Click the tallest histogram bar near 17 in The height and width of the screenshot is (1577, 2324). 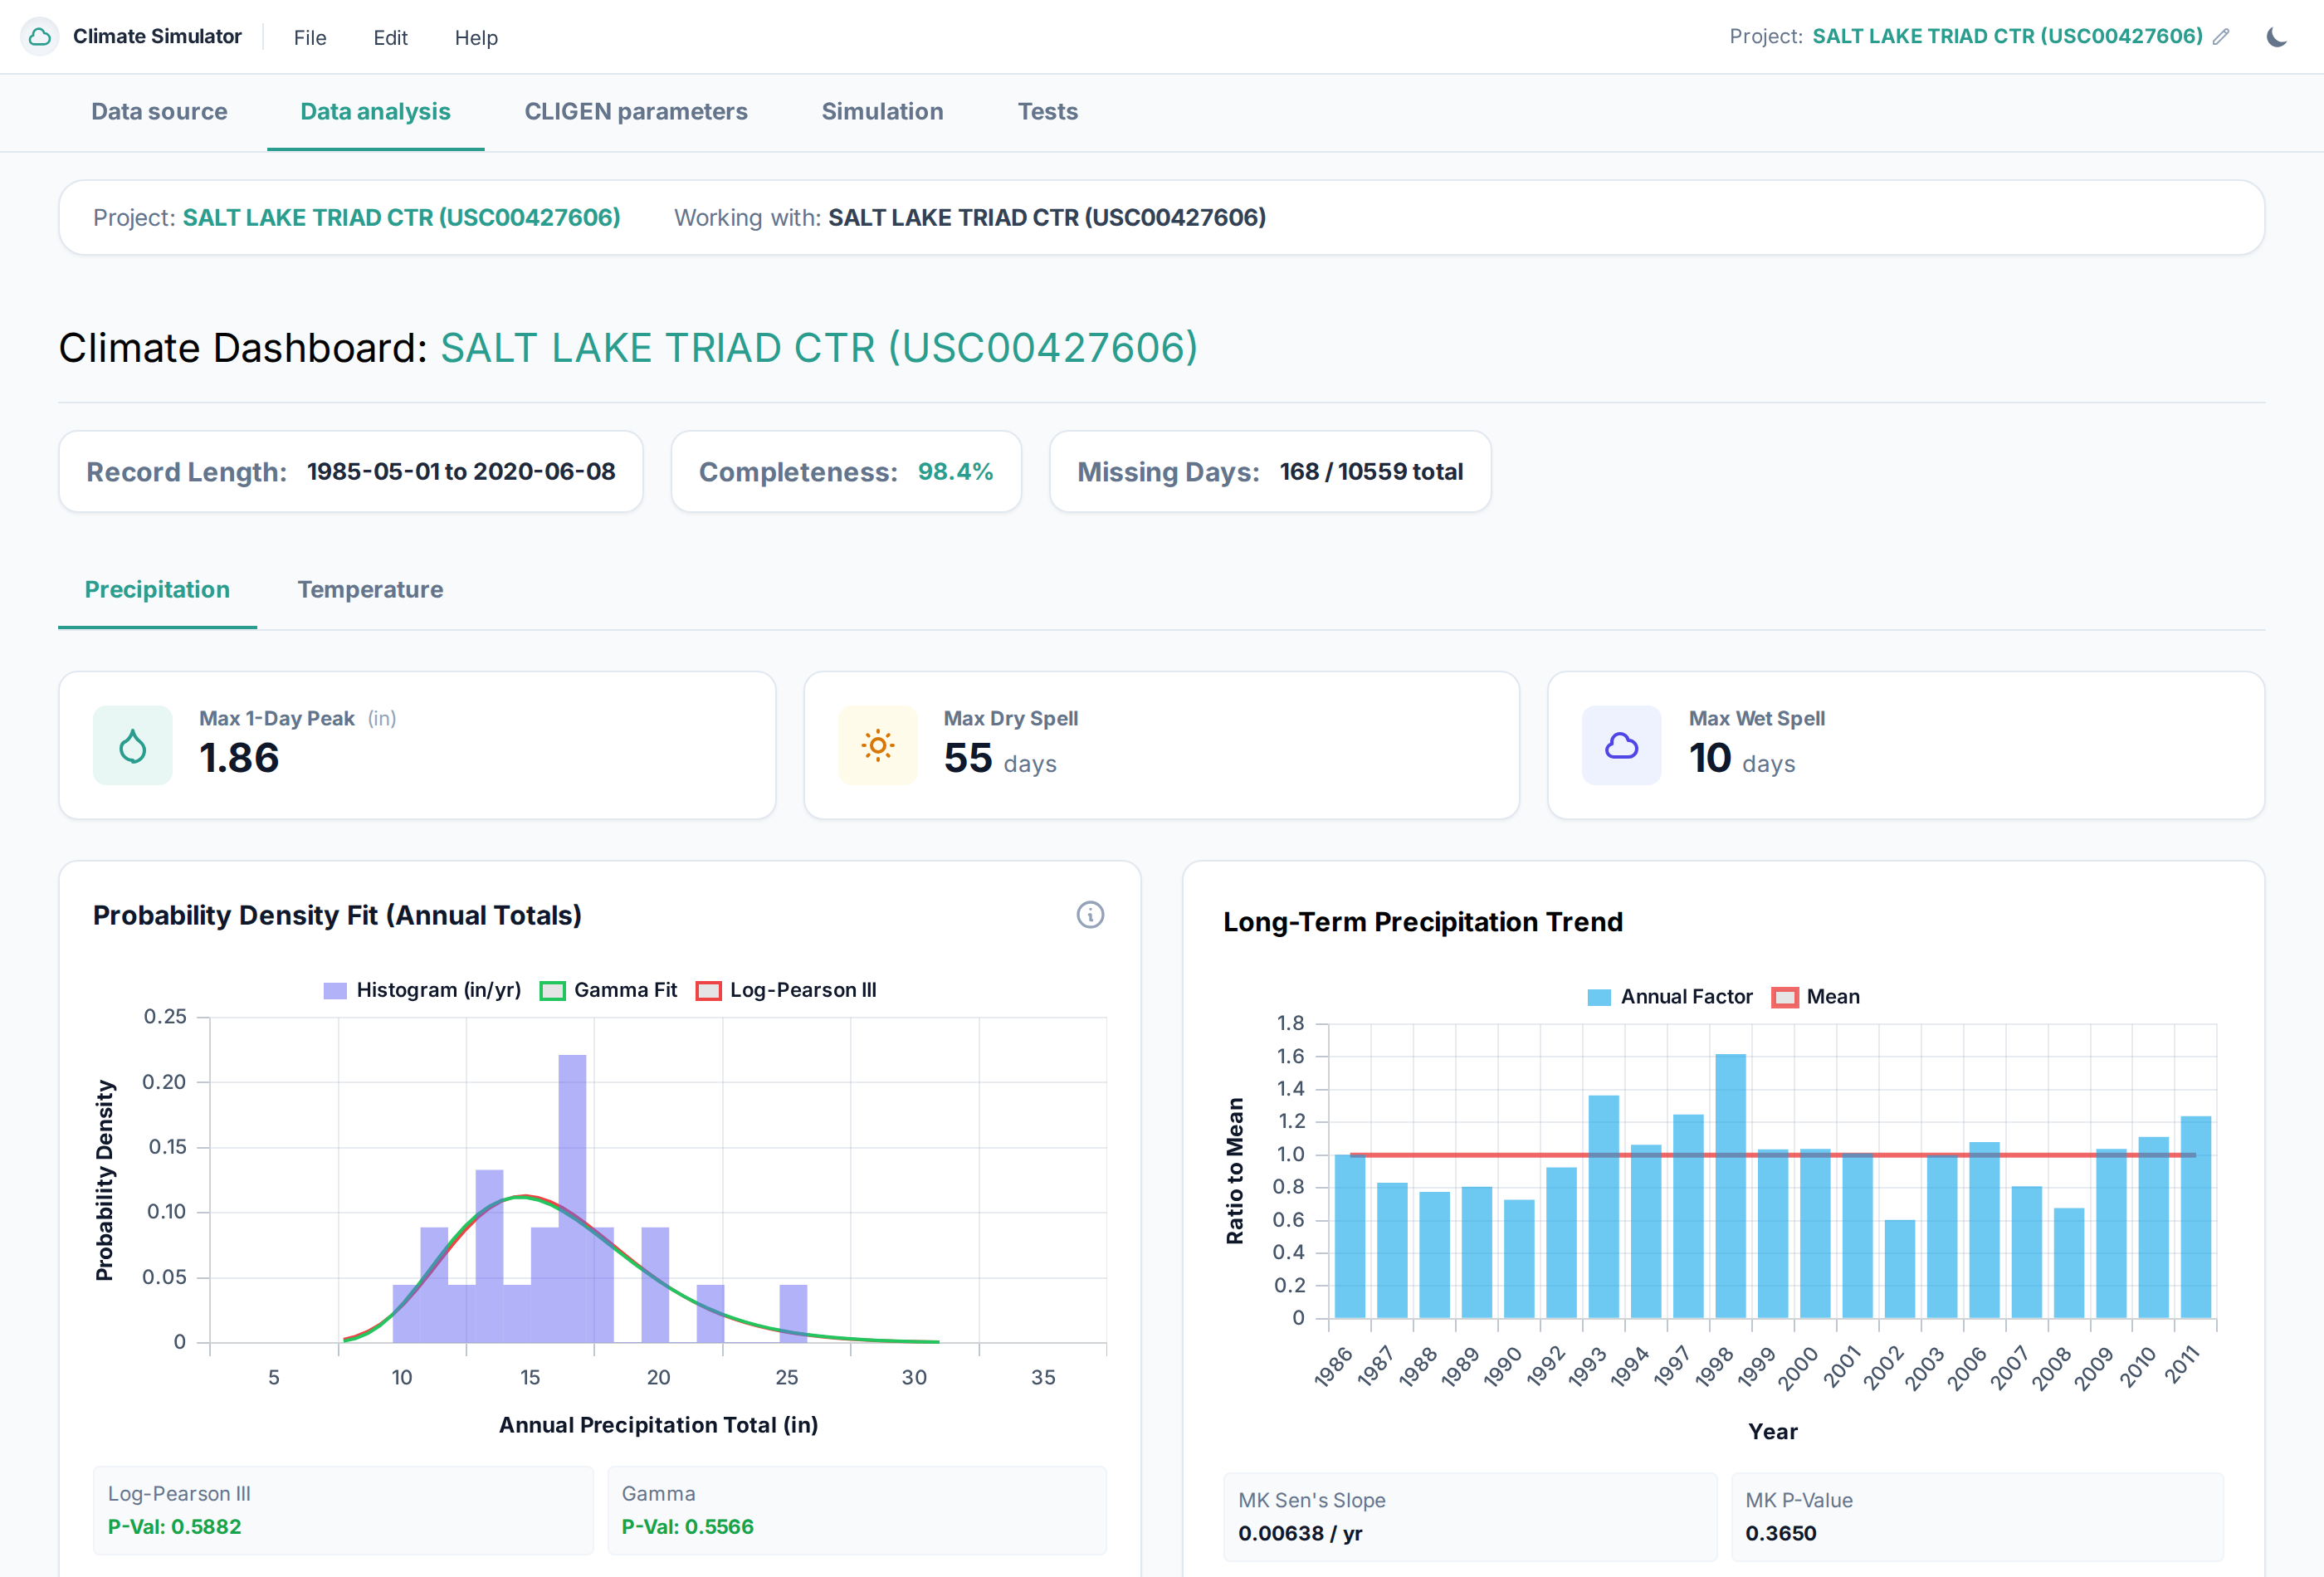coord(572,1198)
